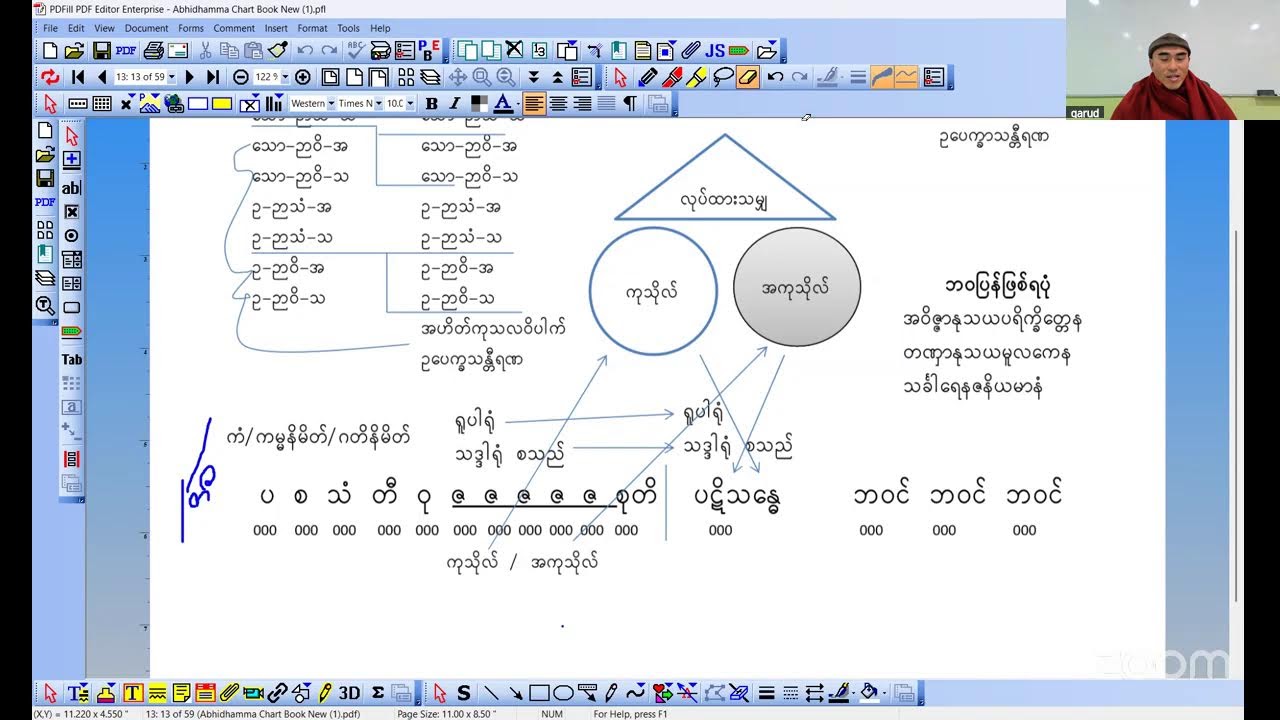This screenshot has width=1280, height=720.
Task: Select the Arrow line tool in bottom toolbar
Action: (x=515, y=693)
